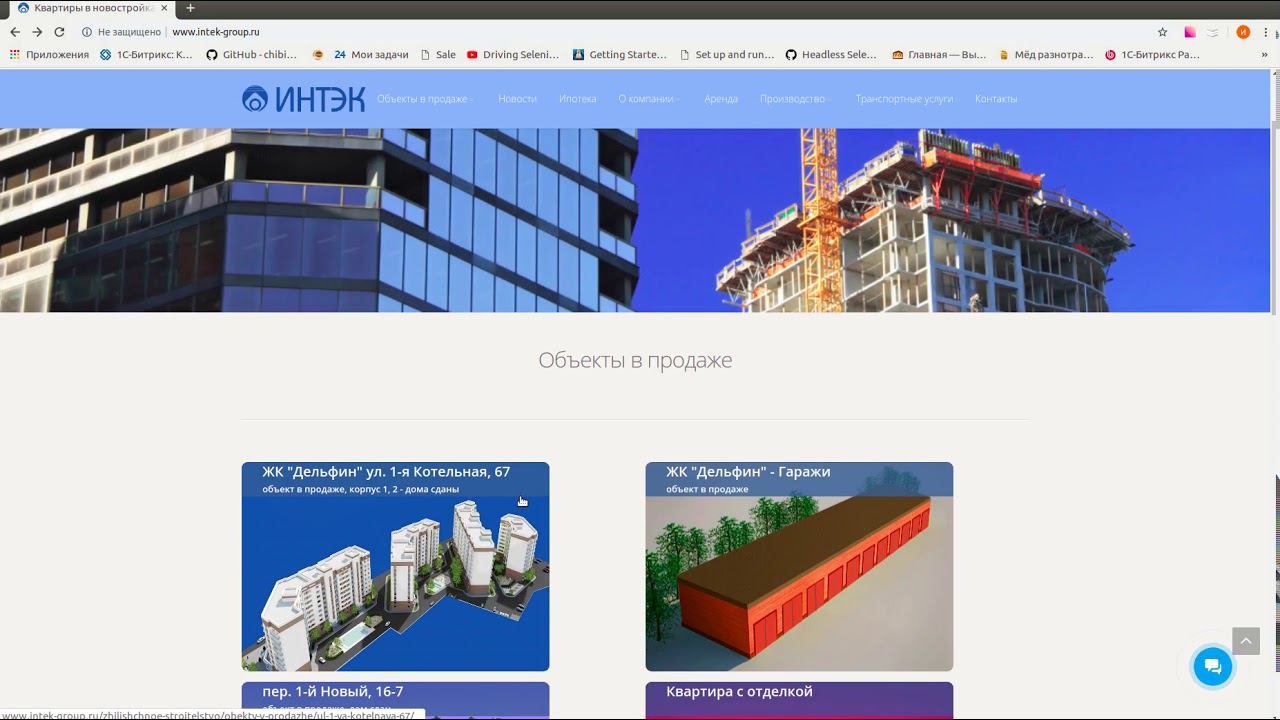Open the Главная — Вы... bookmark
Screen dimensions: 1280x720
coord(939,55)
